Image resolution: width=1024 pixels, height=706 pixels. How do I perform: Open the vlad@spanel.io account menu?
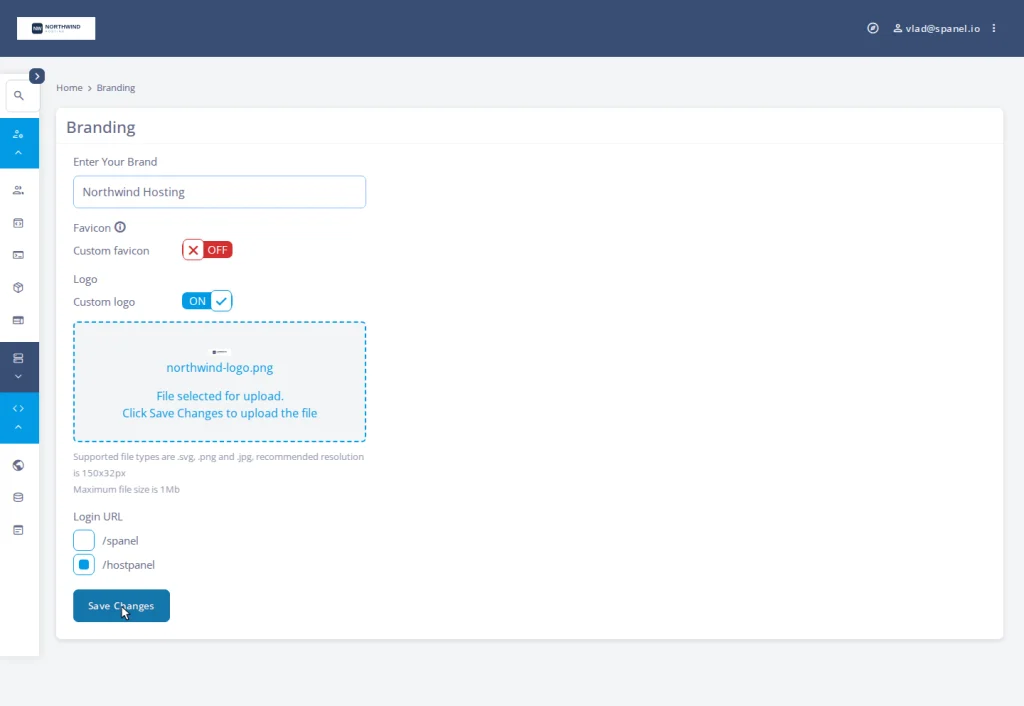click(x=936, y=28)
